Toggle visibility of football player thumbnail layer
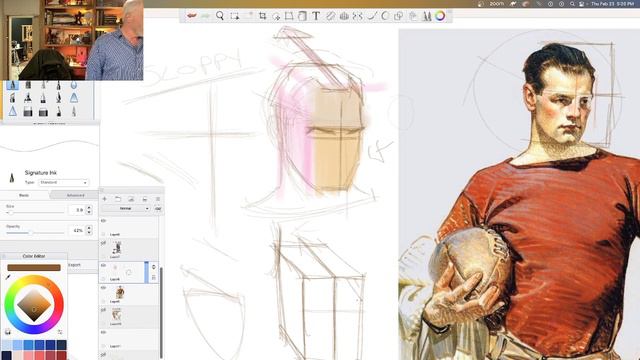Viewport: 640px width, 360px height. 103,288
